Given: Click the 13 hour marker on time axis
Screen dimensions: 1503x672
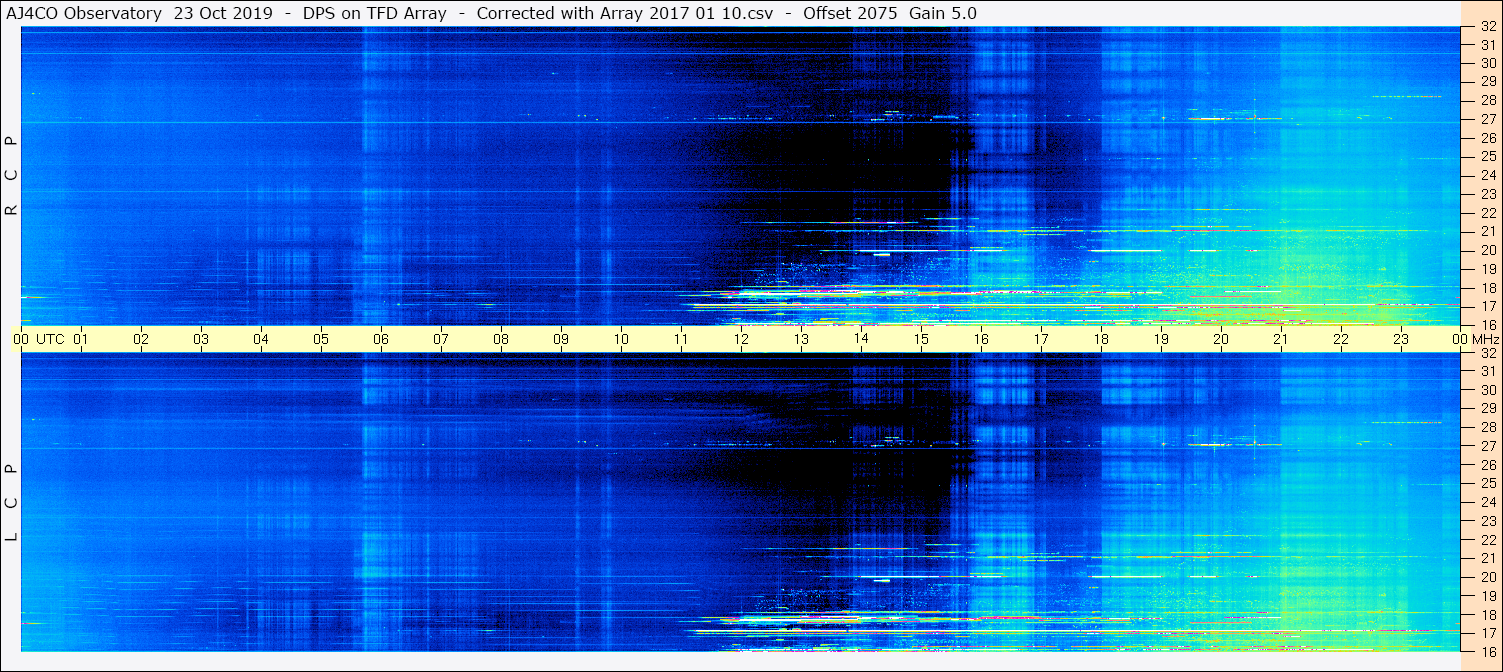Looking at the screenshot, I should click(x=801, y=339).
